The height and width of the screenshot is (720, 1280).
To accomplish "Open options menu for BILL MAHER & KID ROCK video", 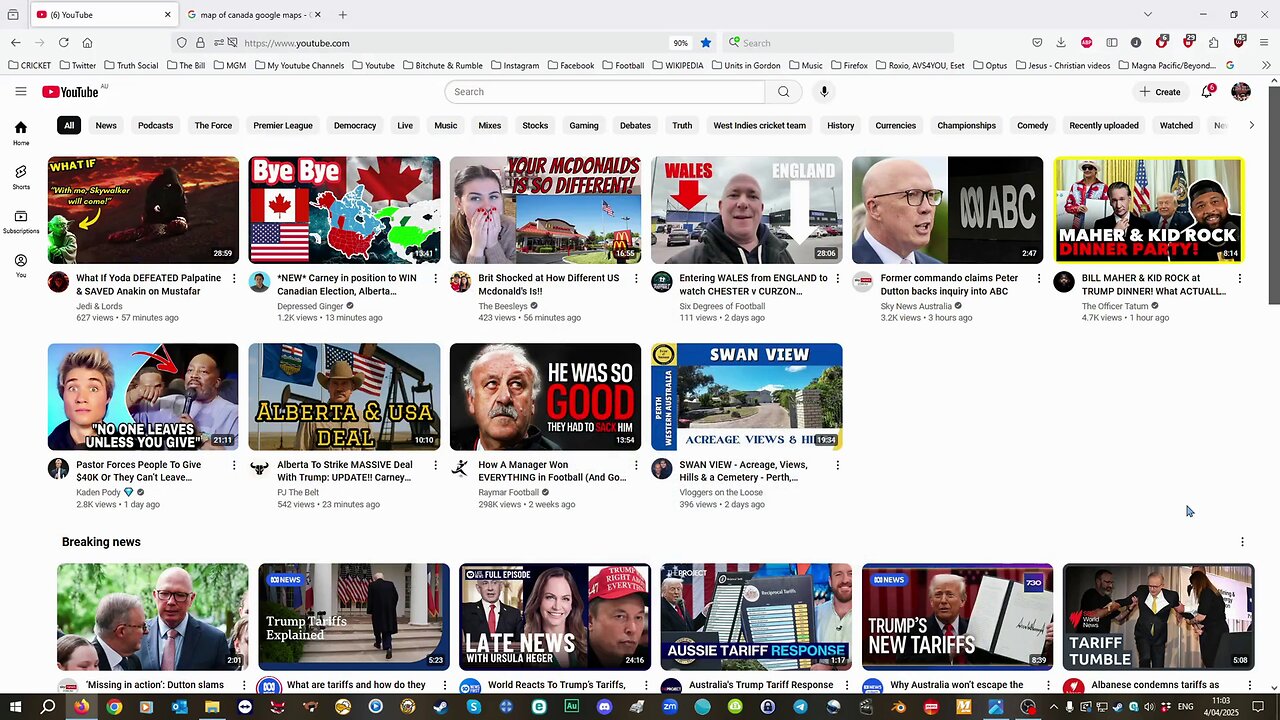I will tap(1239, 278).
